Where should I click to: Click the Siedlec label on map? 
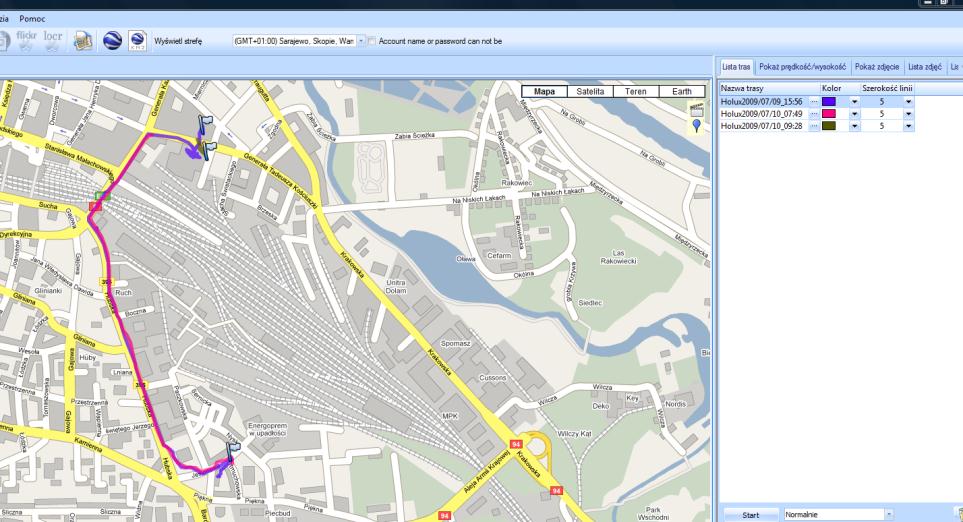590,303
